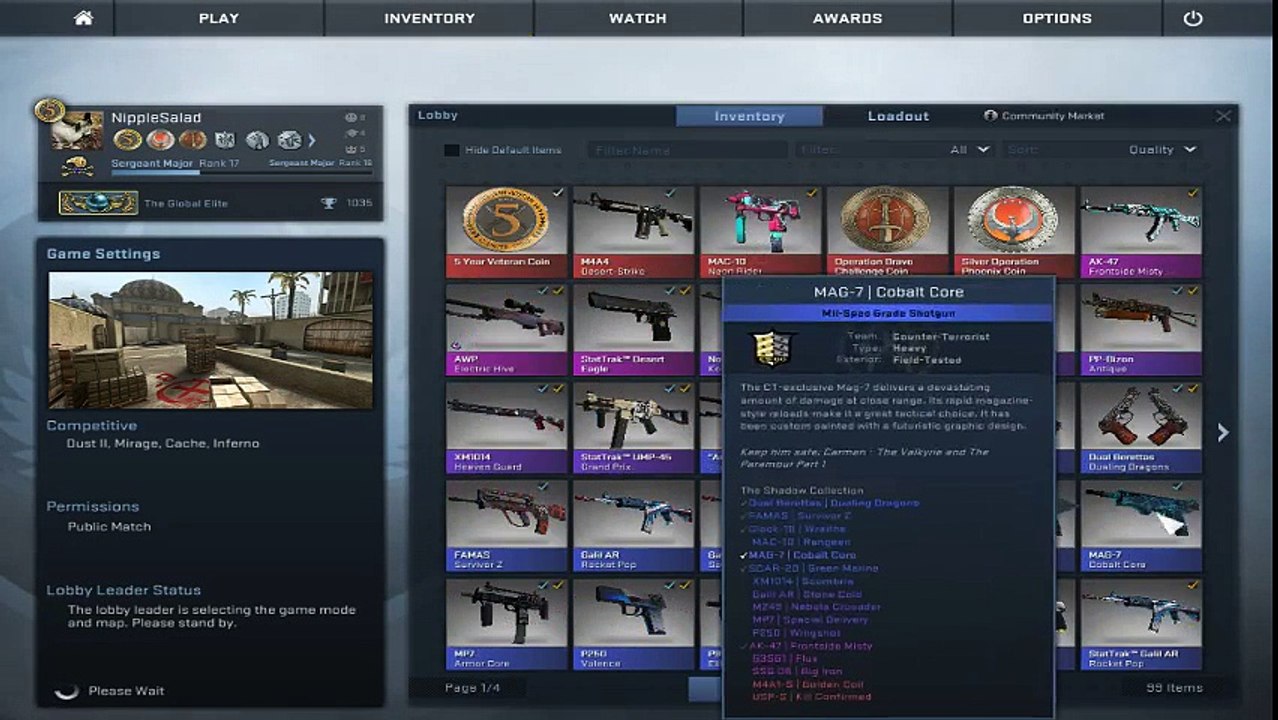Select Operation Bravo Challenge Coin
1278x720 pixels.
pos(887,231)
